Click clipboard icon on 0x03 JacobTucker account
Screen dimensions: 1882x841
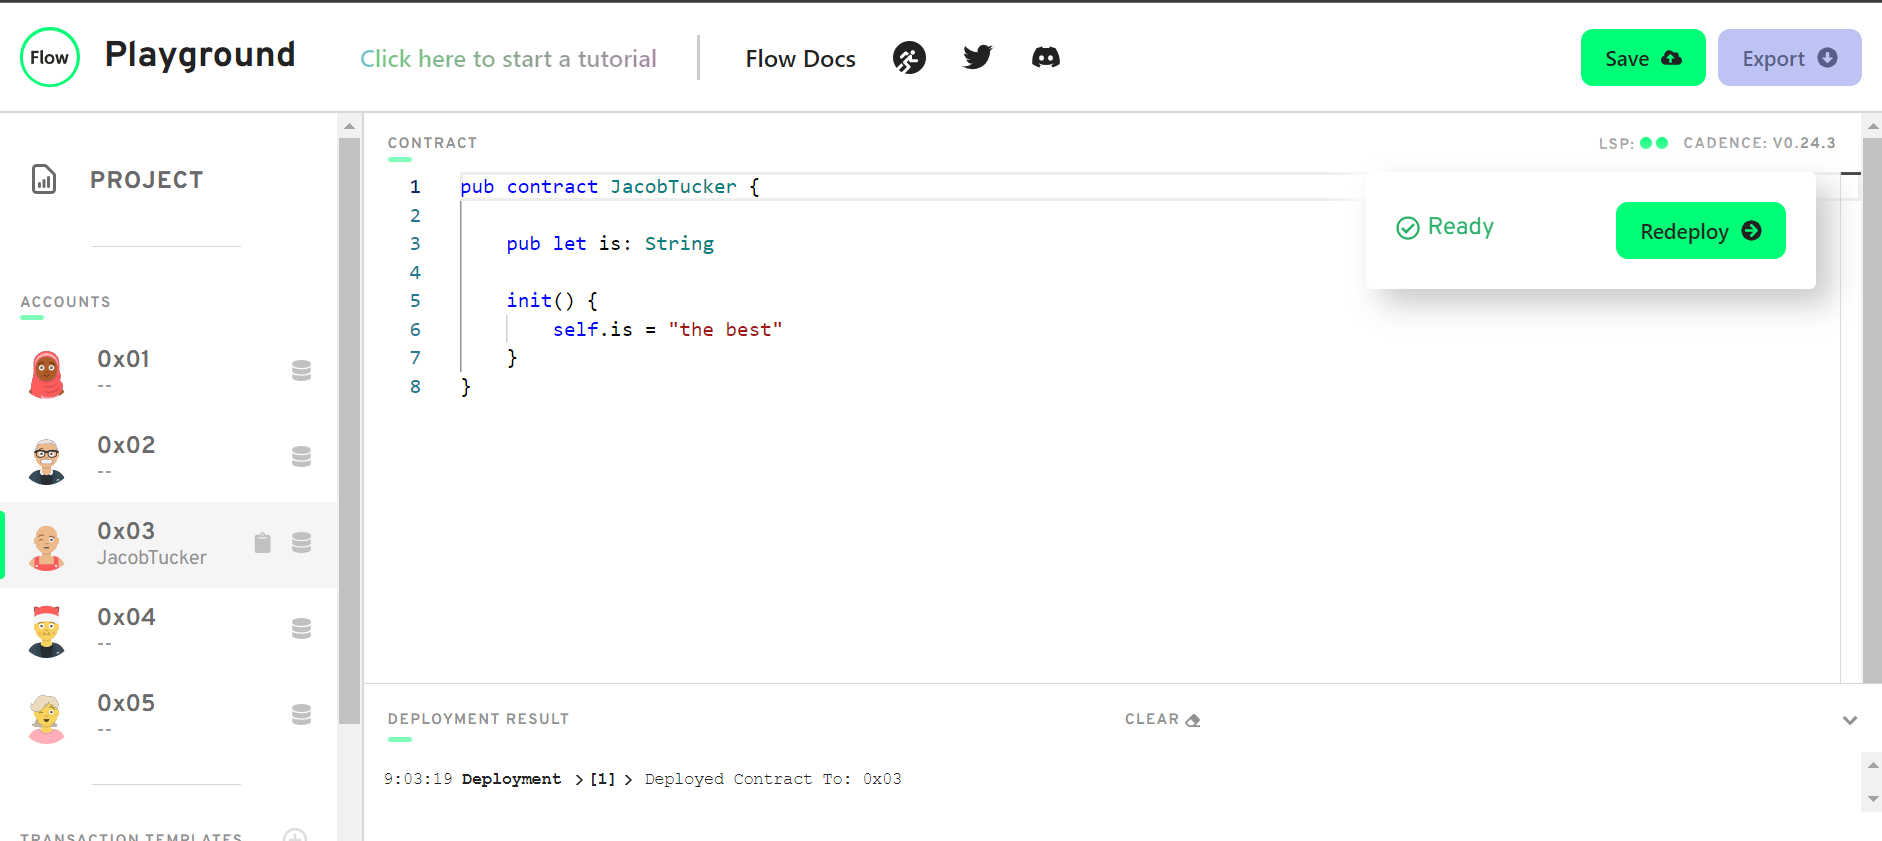(262, 543)
